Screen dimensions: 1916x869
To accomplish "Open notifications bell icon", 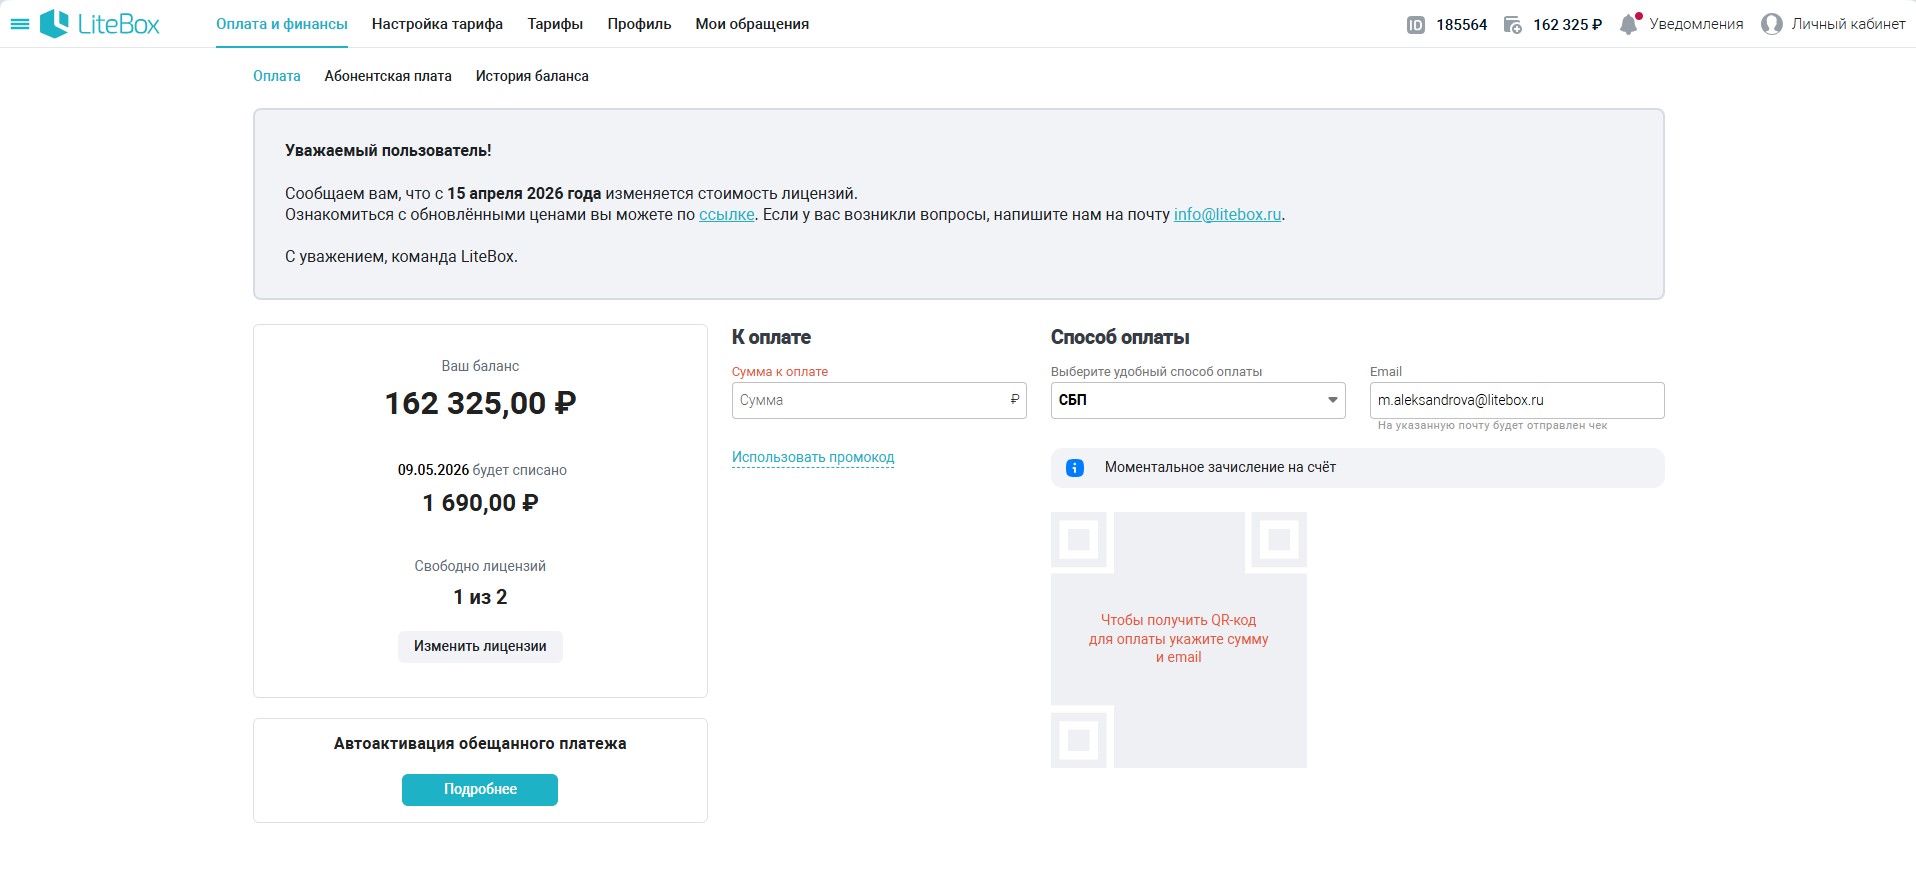I will pos(1629,24).
